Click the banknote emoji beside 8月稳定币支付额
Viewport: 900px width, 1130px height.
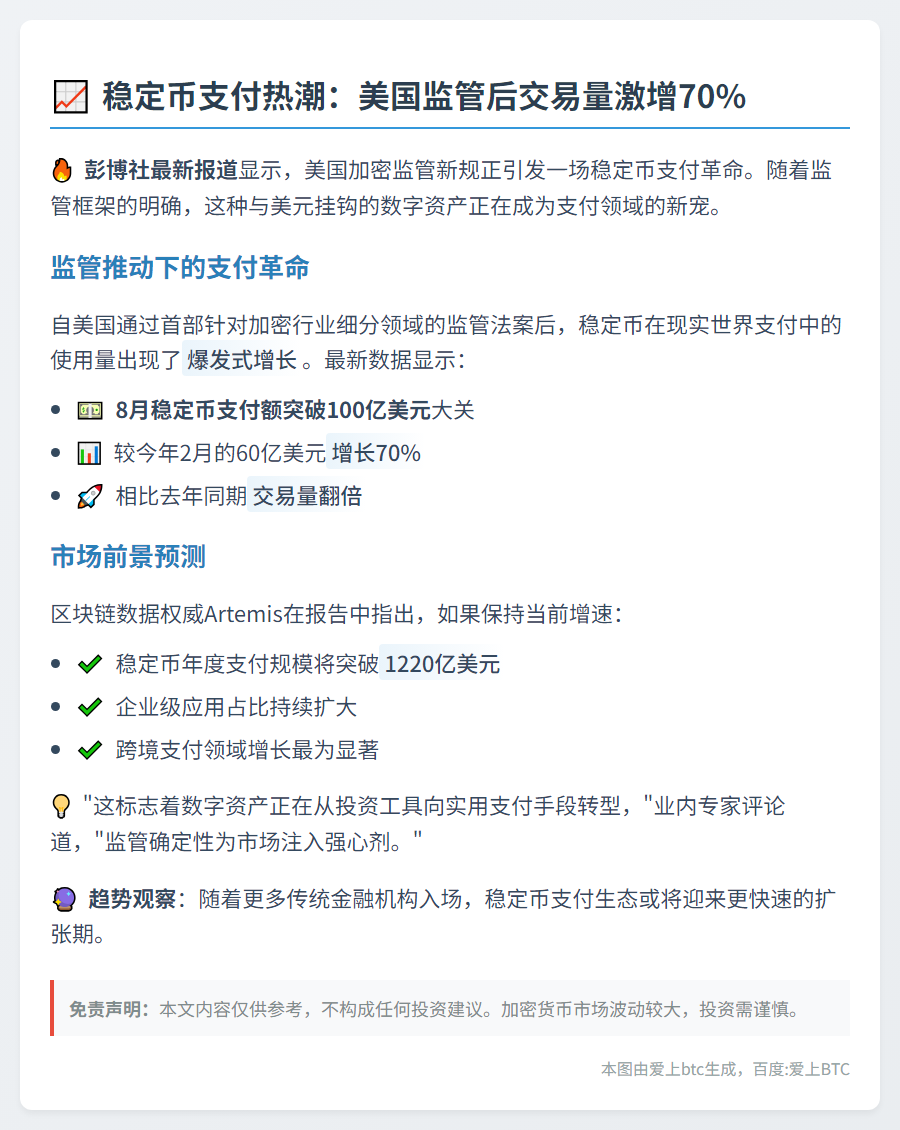(x=89, y=411)
